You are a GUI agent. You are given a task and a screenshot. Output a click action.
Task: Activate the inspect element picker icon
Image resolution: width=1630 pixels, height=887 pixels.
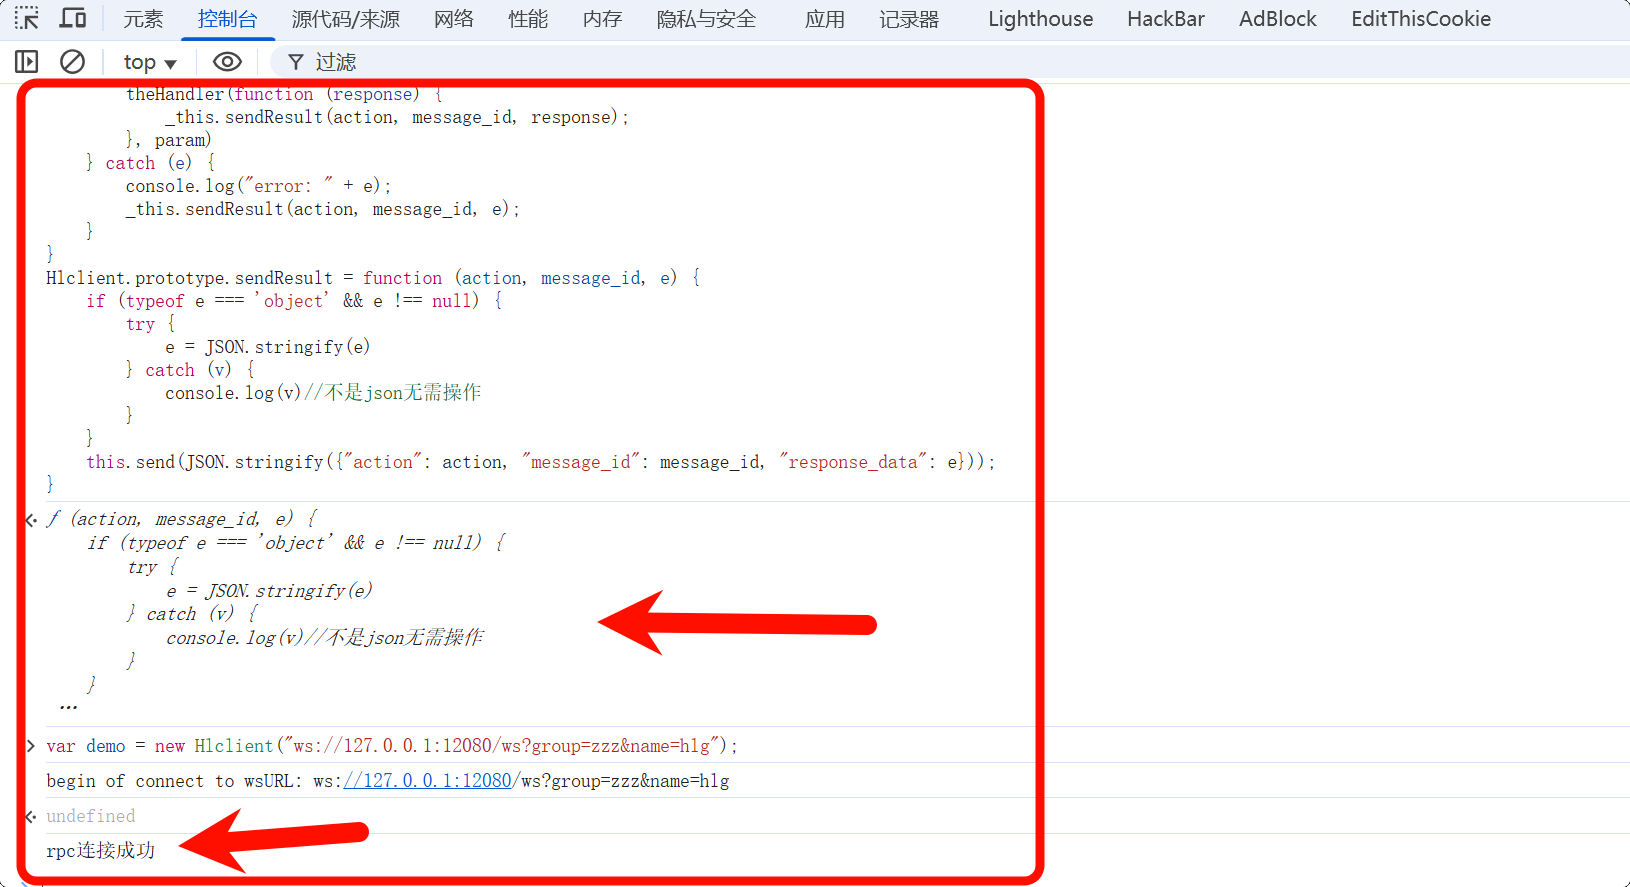[27, 19]
